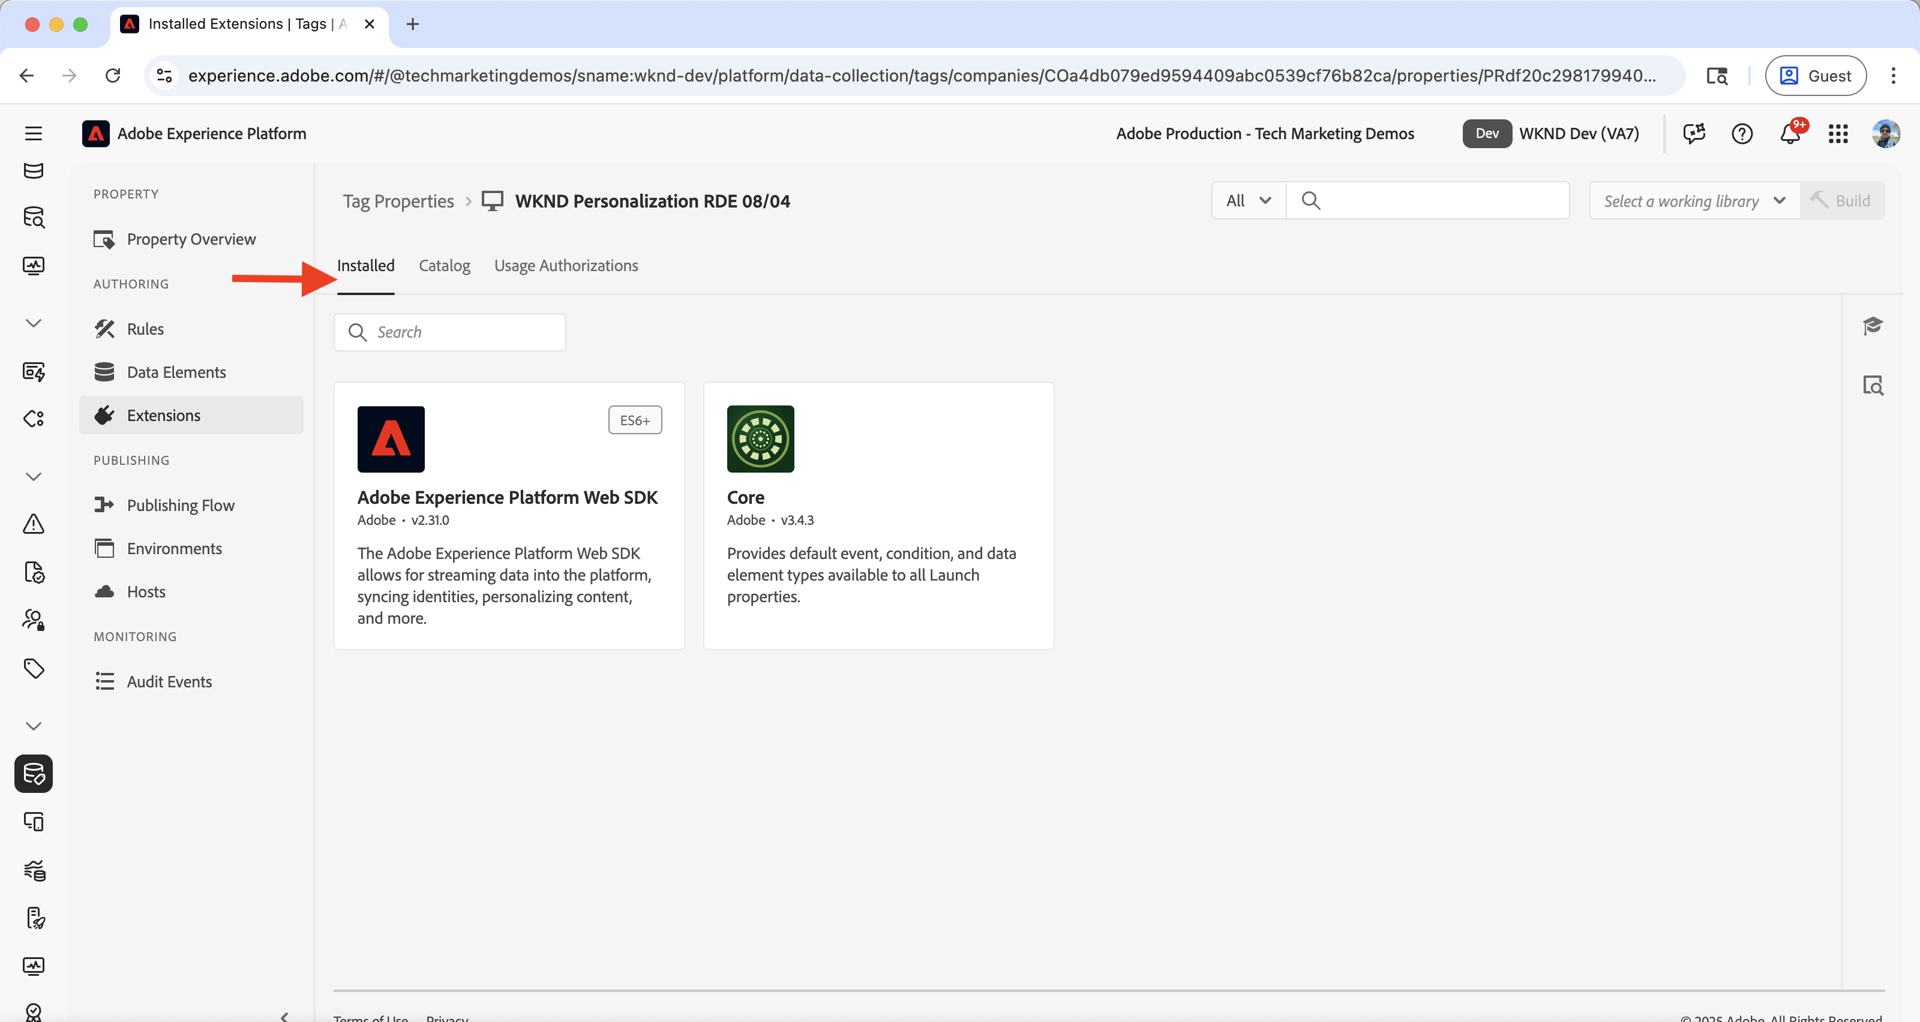
Task: Click the Core extension gear logo
Action: (760, 439)
